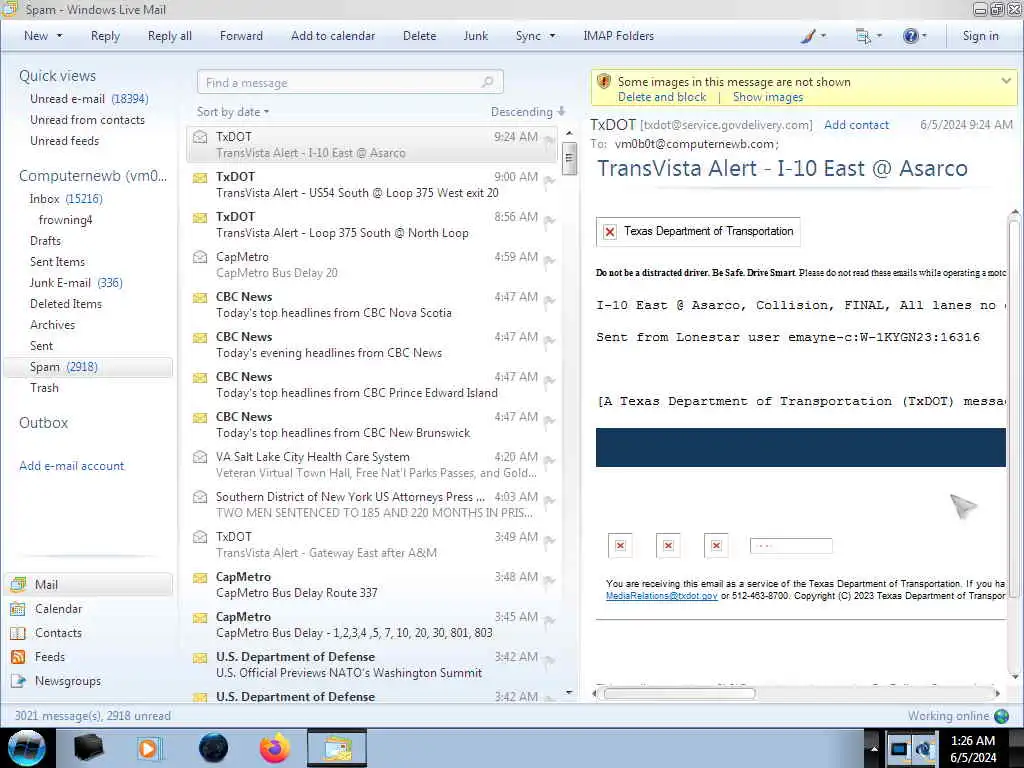Click MediaRelations@txdot.gov email link
1024x768 pixels.
coord(662,596)
